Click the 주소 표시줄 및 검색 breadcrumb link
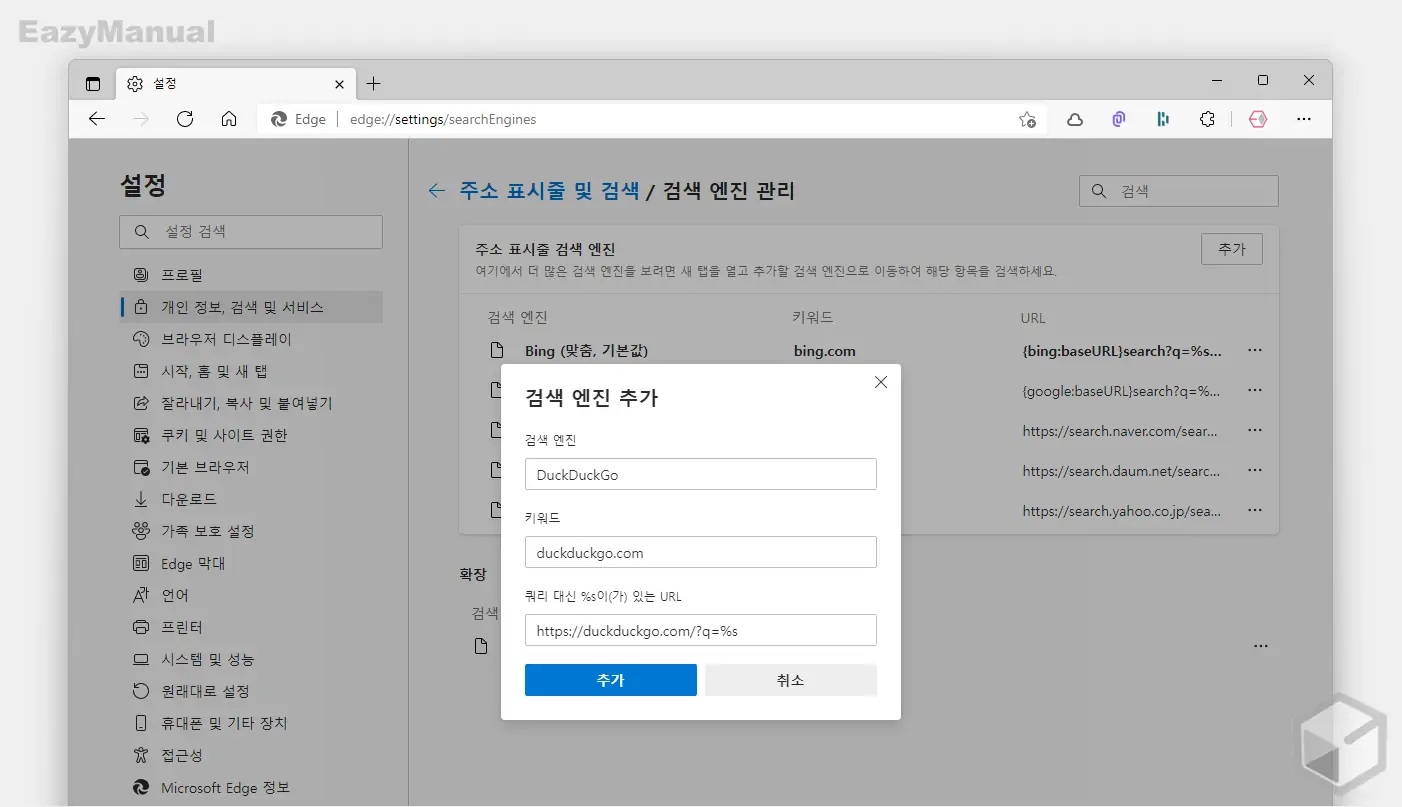The height and width of the screenshot is (807, 1402). coord(549,191)
